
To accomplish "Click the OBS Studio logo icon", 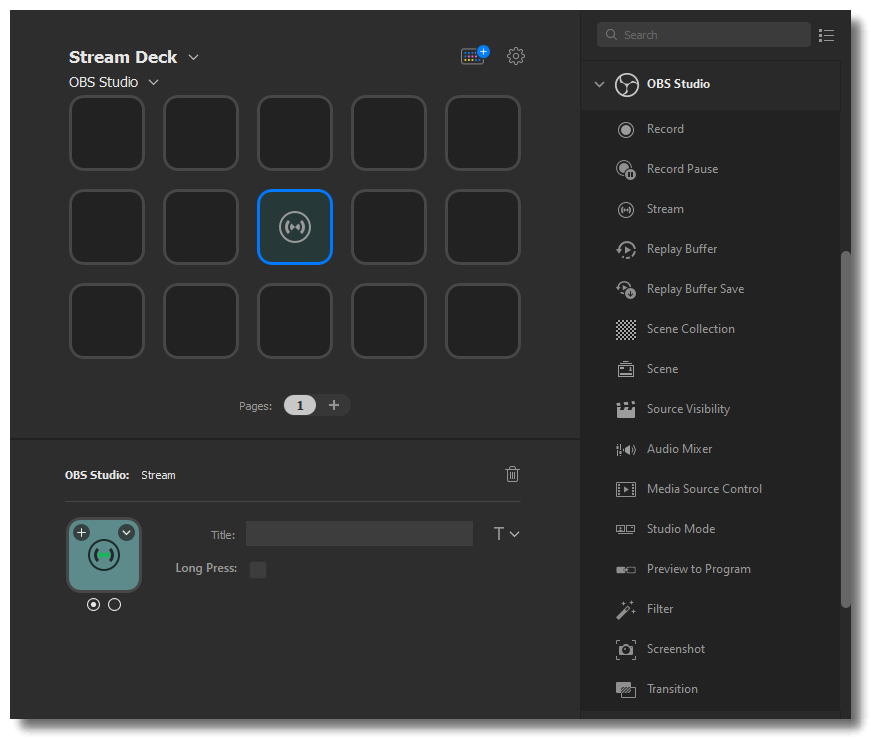I will (627, 85).
